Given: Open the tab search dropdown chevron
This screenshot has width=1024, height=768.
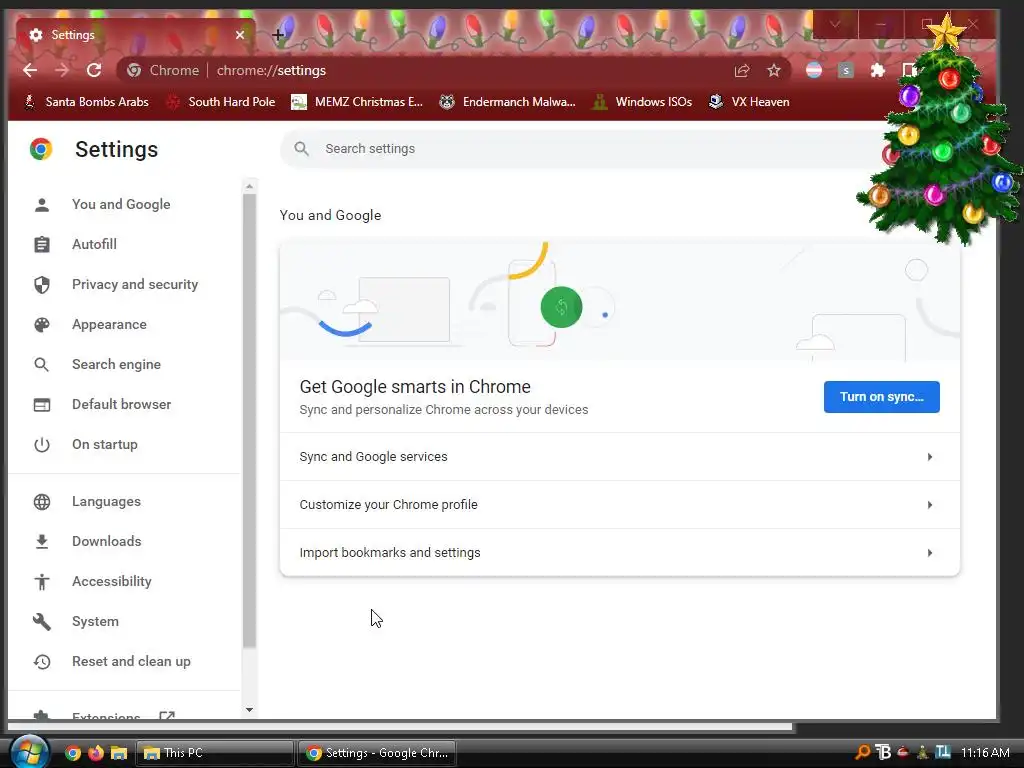Looking at the screenshot, I should click(x=835, y=25).
